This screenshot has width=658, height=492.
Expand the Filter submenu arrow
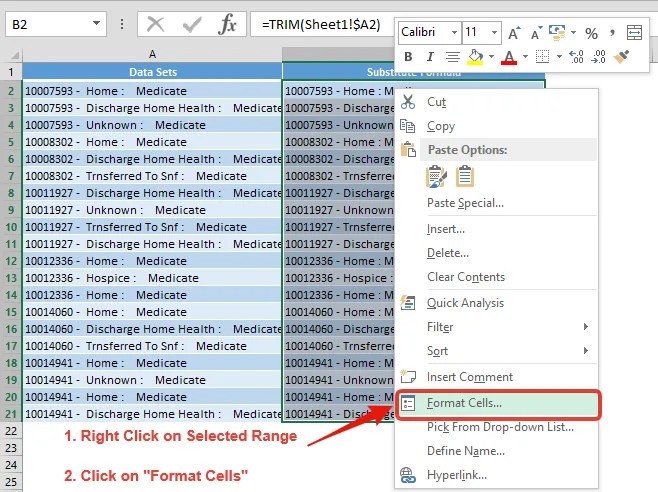[586, 327]
